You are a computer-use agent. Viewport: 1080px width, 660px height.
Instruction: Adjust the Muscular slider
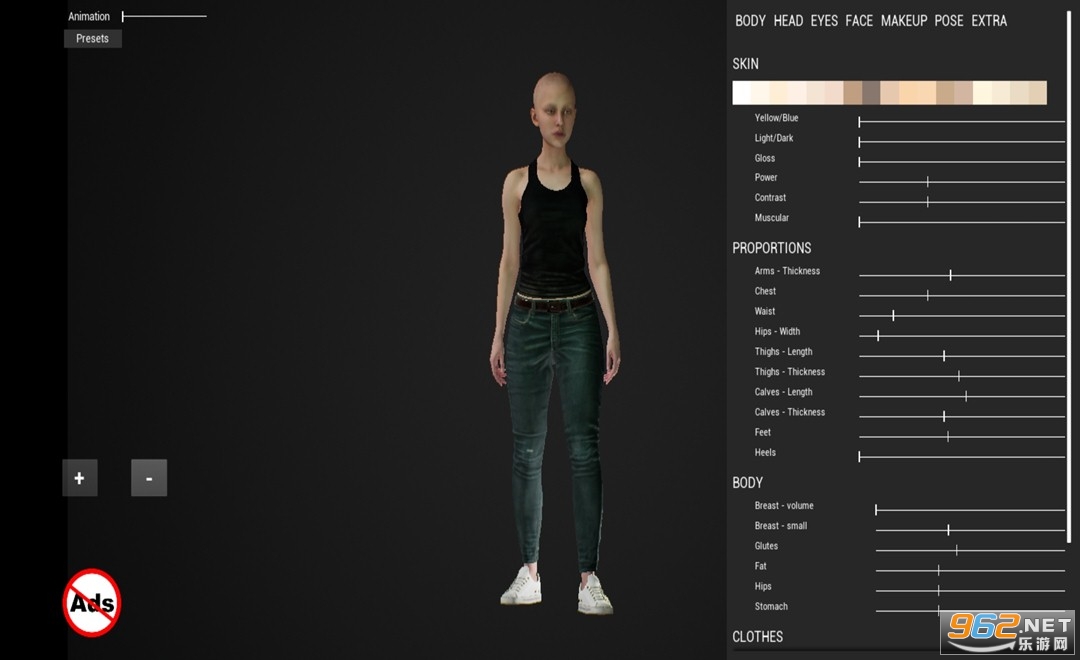tap(962, 222)
